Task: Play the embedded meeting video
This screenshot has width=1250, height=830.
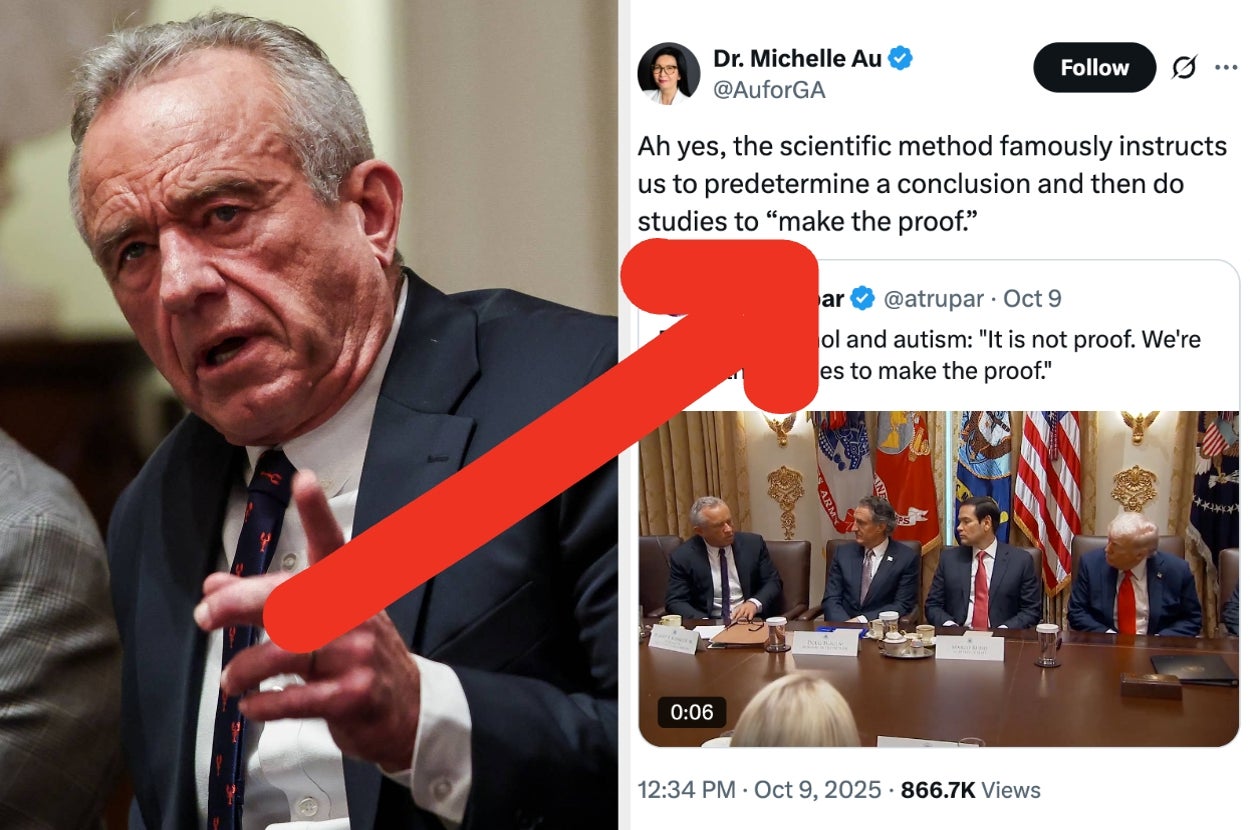Action: click(939, 579)
